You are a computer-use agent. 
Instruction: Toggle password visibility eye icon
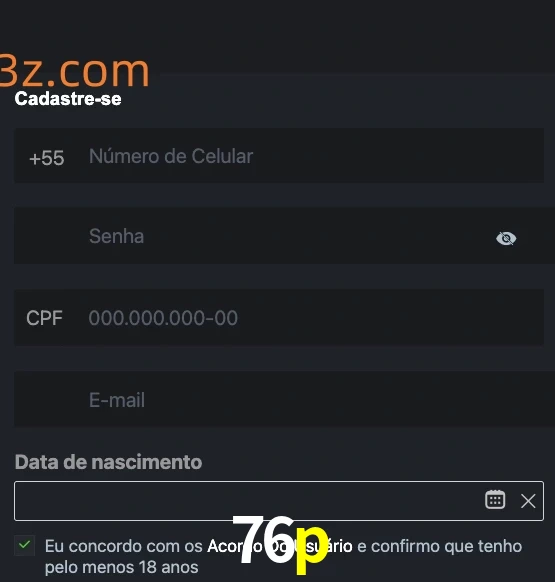click(x=506, y=238)
